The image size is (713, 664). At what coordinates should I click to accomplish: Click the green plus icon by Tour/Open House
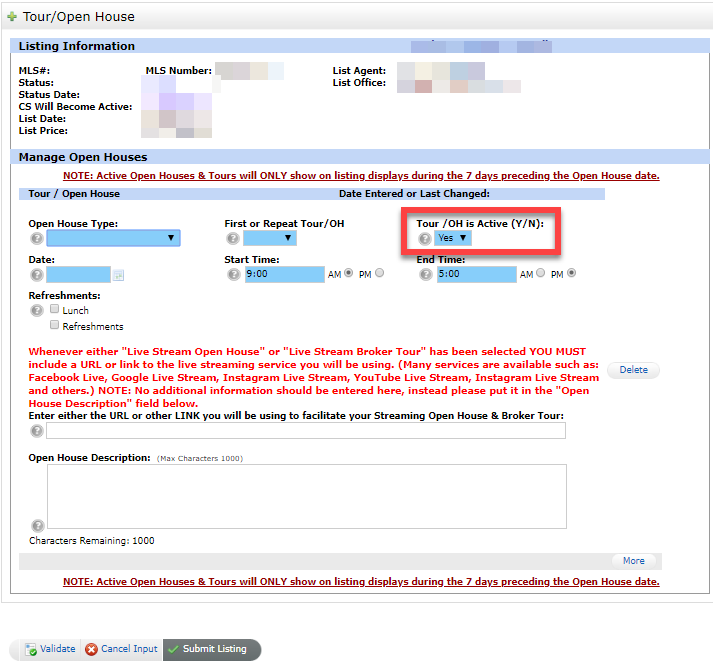[x=12, y=17]
